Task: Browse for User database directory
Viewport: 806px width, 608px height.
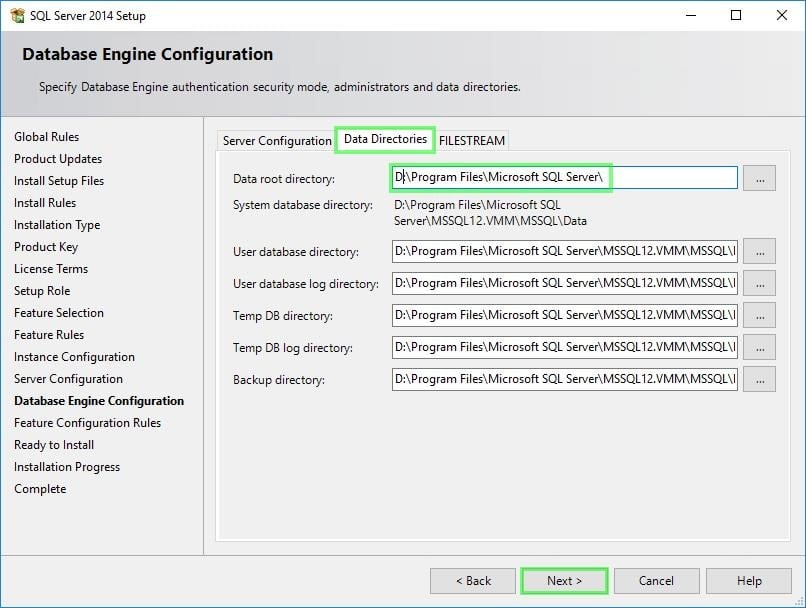Action: (x=759, y=251)
